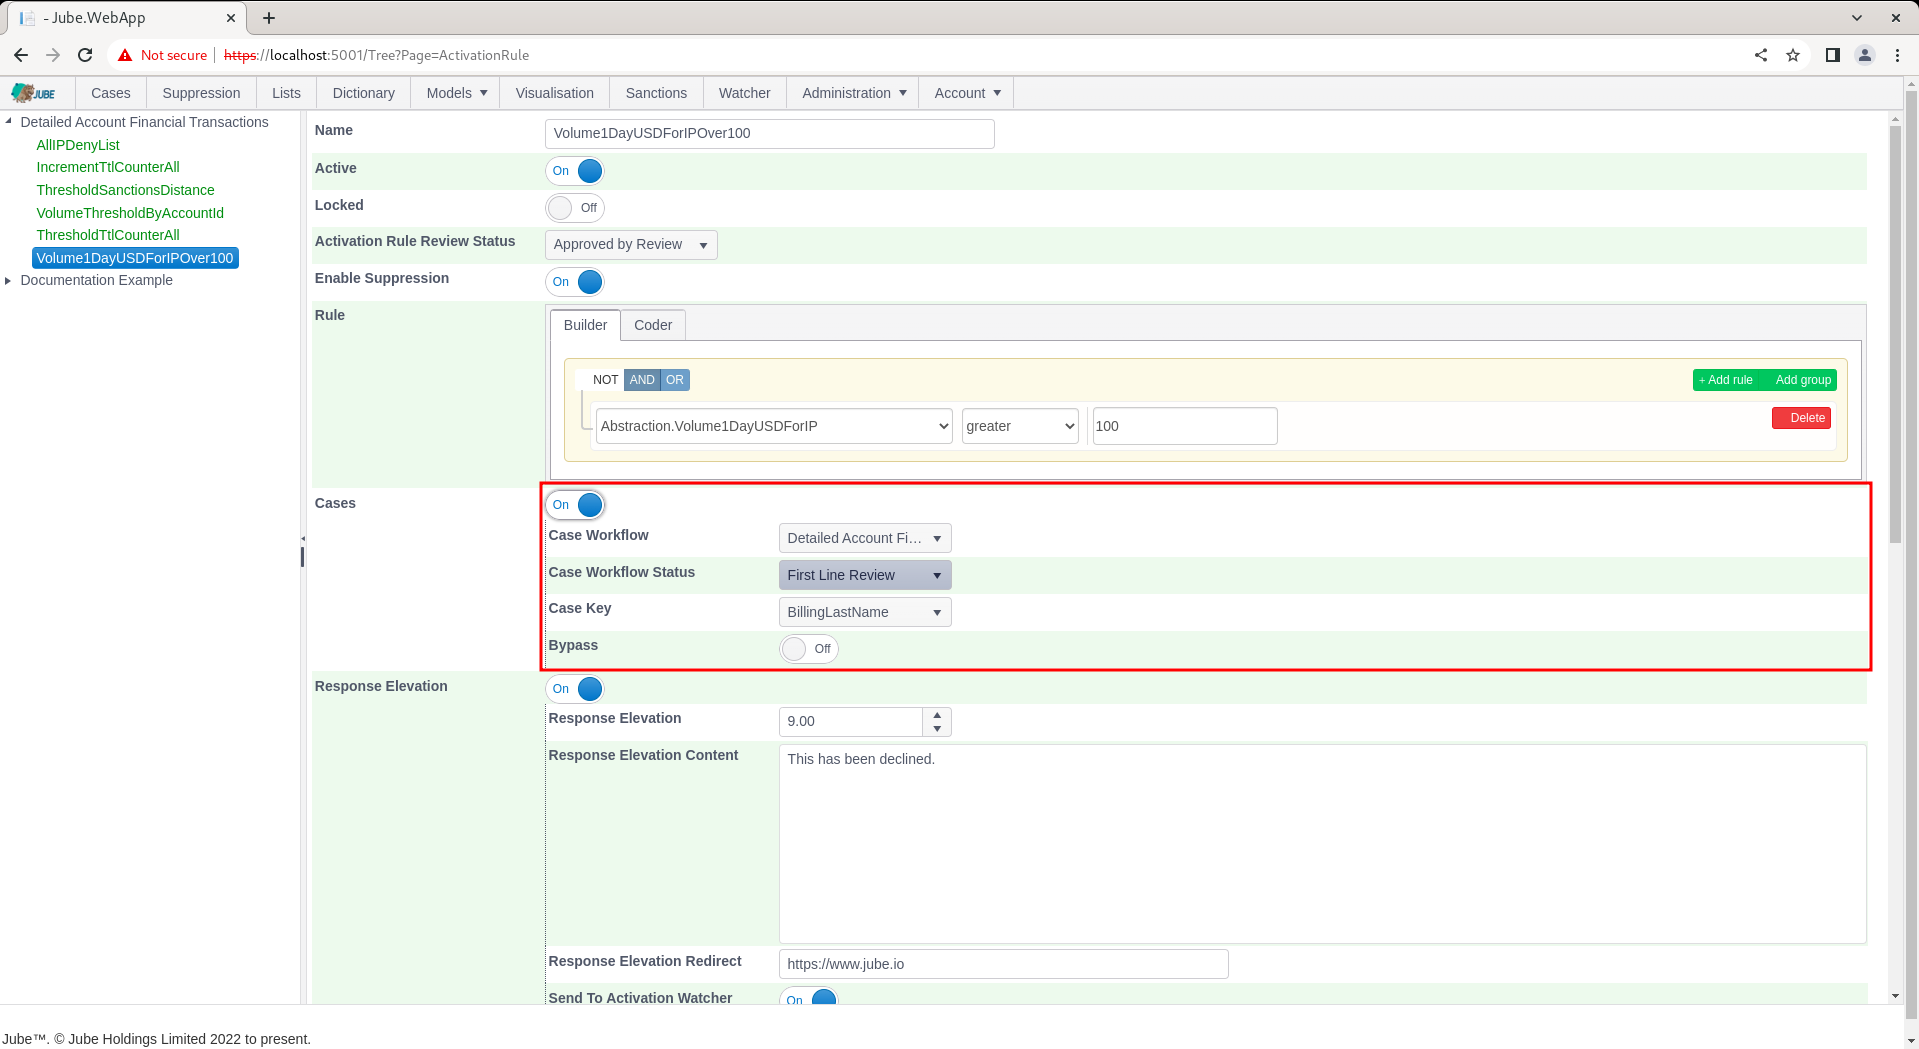Viewport: 1919px width, 1049px height.
Task: Select AllIPDenyList in the tree
Action: click(78, 145)
